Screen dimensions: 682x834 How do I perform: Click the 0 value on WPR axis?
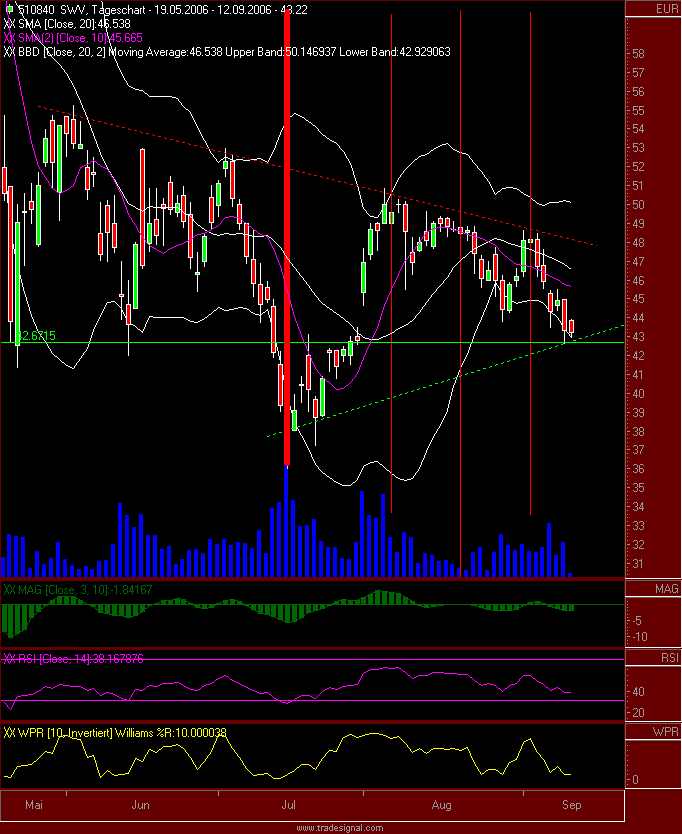pyautogui.click(x=635, y=780)
